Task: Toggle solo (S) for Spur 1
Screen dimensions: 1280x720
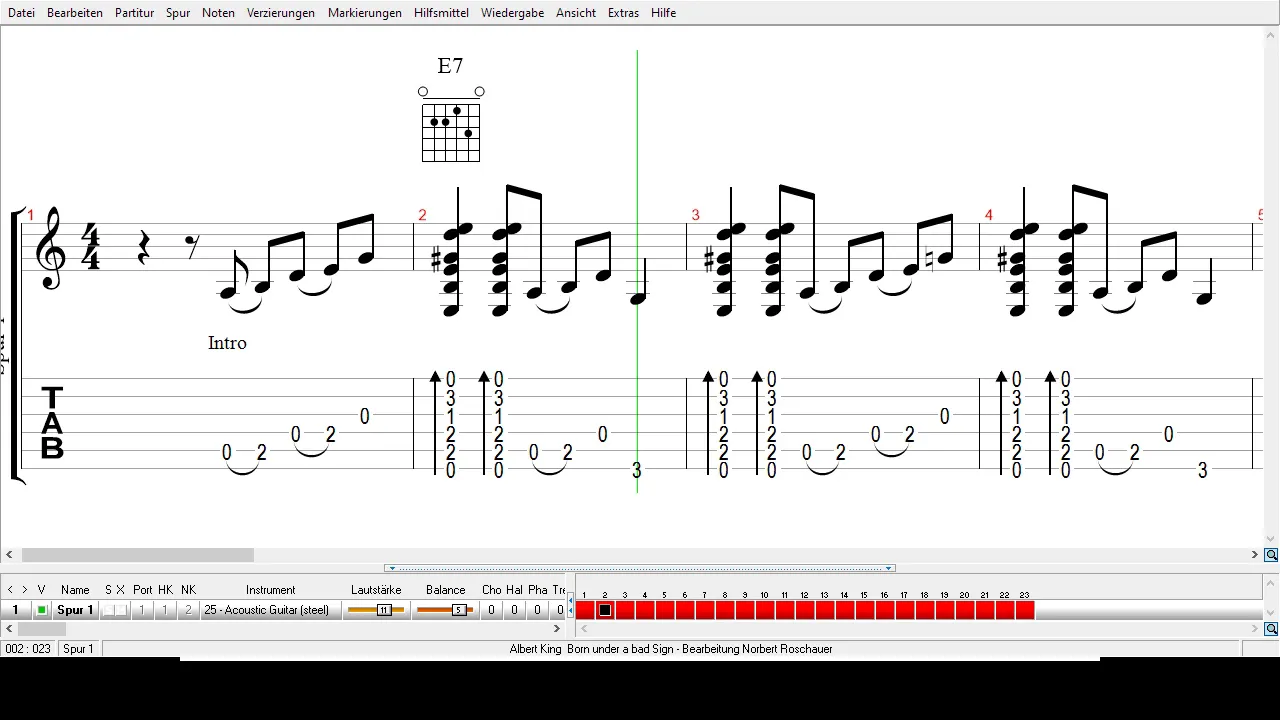Action: coord(109,610)
